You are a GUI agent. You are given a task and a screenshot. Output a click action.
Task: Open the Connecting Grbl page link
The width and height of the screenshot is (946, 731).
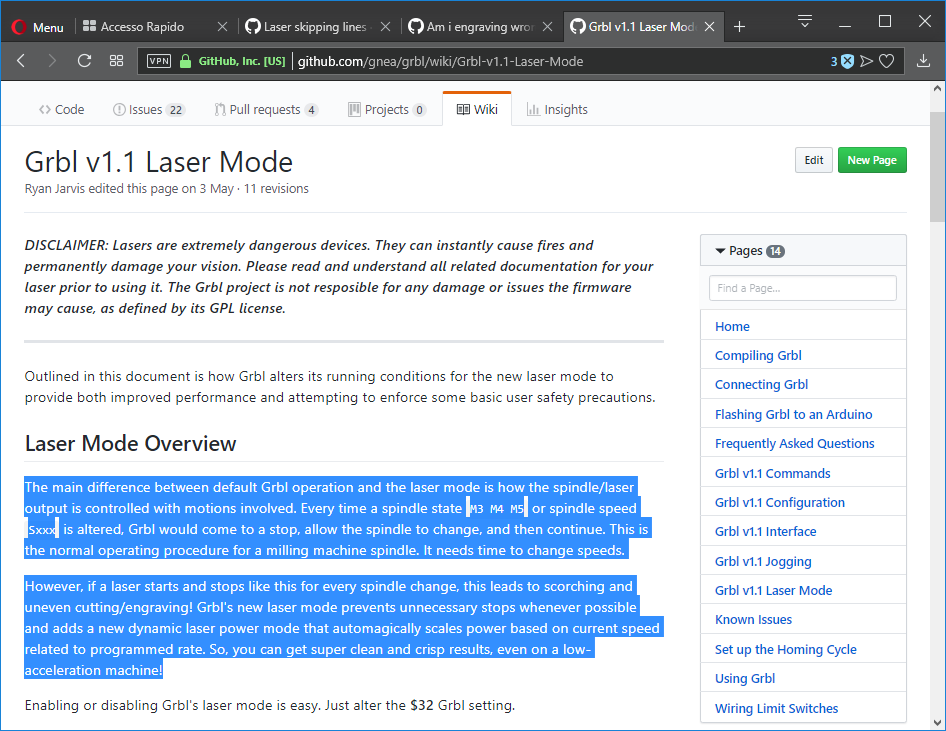(761, 385)
